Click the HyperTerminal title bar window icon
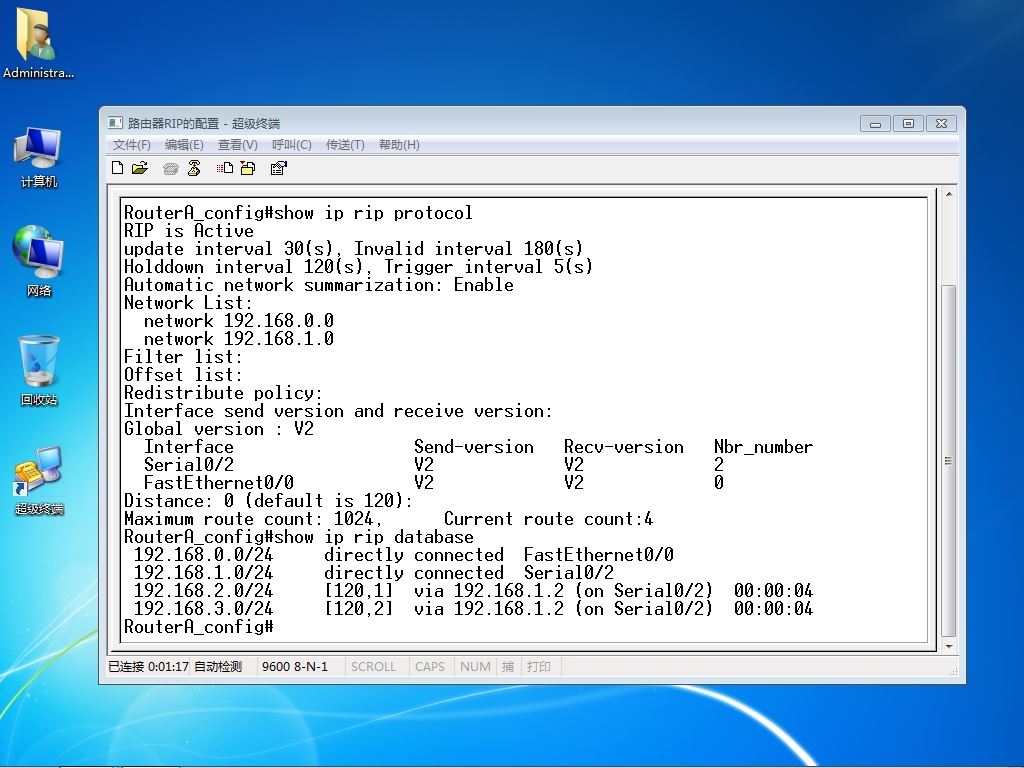 115,123
